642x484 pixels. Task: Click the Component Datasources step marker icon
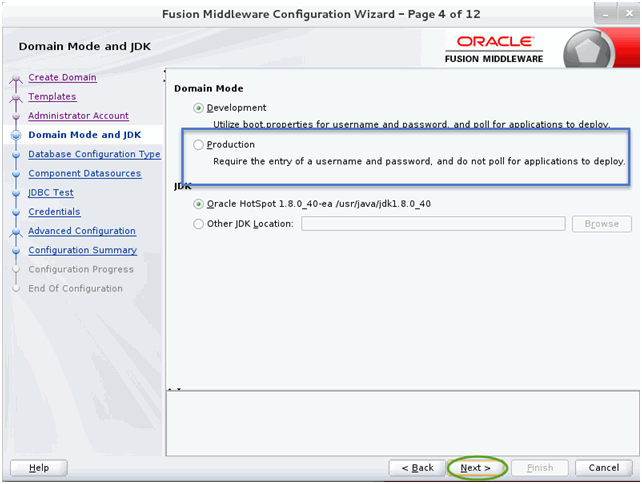click(x=16, y=174)
